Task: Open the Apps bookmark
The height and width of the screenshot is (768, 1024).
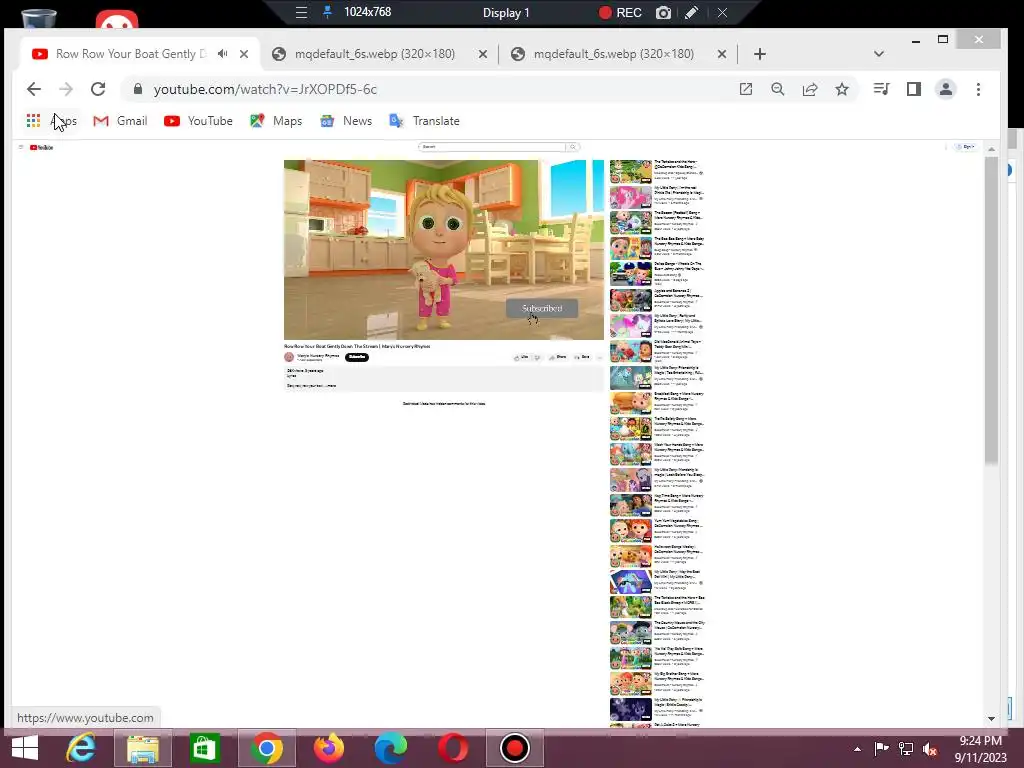Action: coord(51,121)
